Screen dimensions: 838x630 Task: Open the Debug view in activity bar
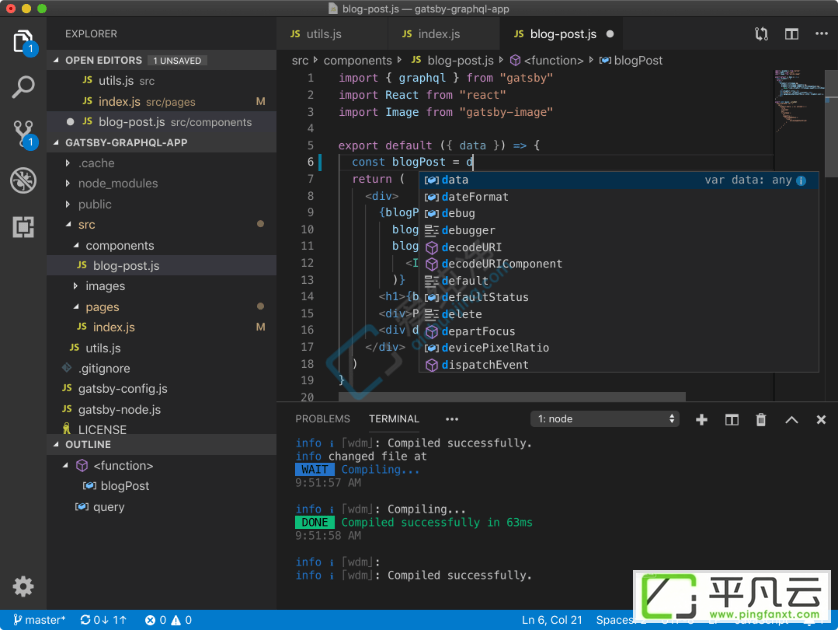pyautogui.click(x=23, y=180)
